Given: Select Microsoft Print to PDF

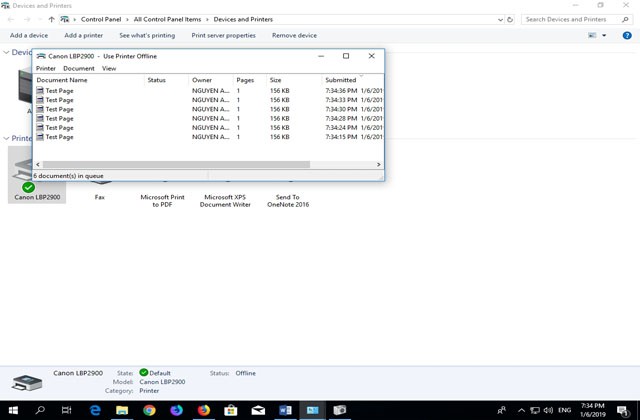Looking at the screenshot, I should [162, 201].
